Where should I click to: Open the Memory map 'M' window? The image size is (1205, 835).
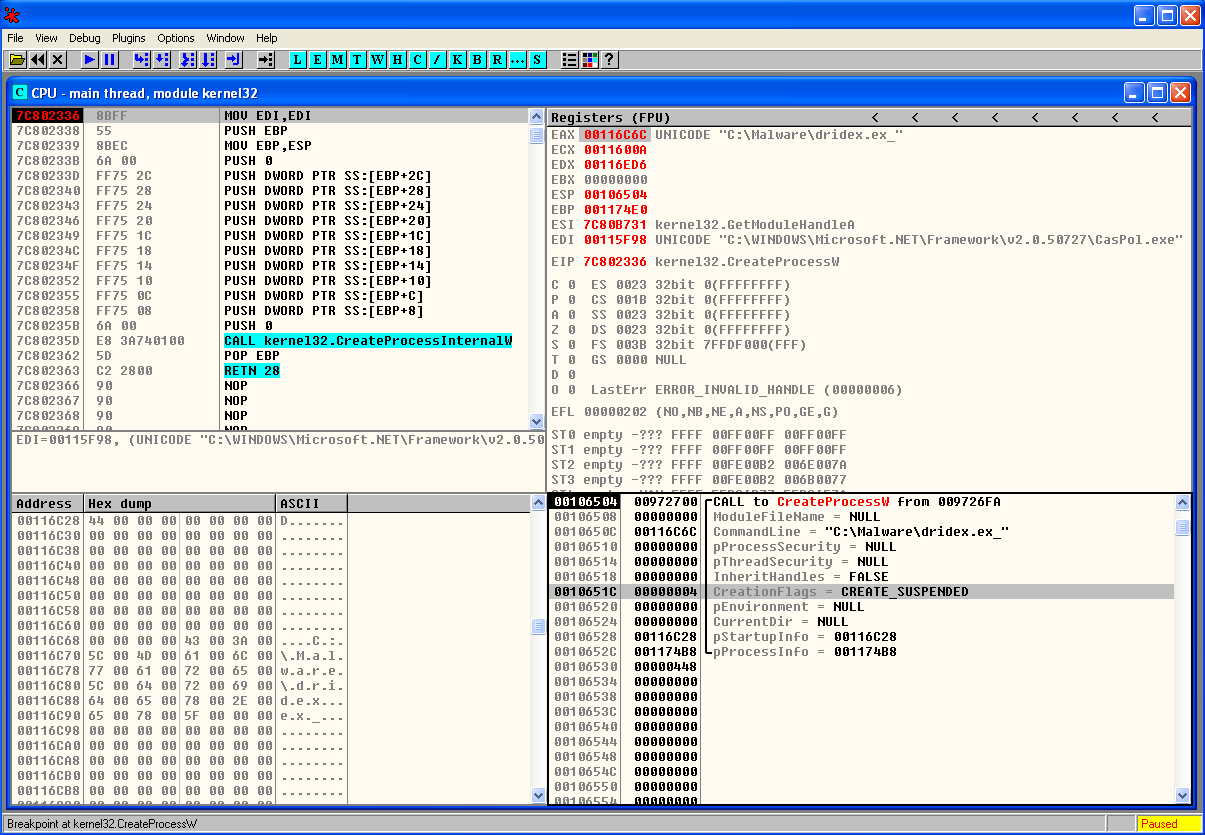337,60
